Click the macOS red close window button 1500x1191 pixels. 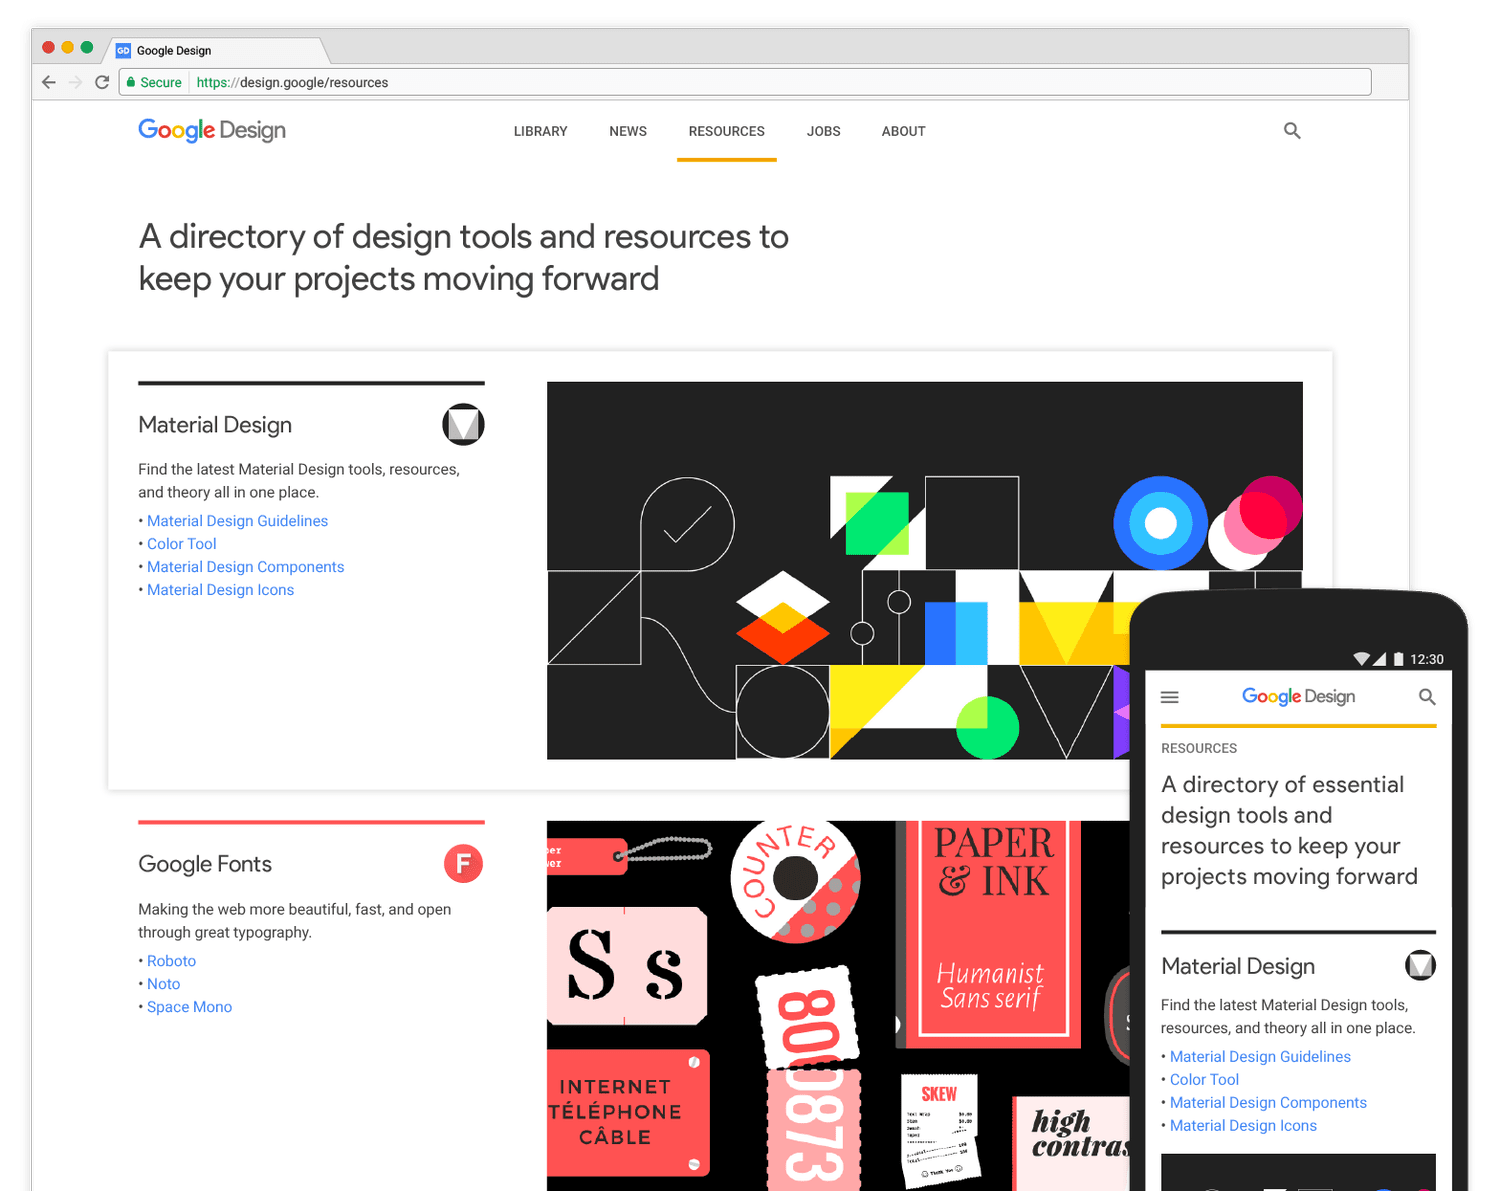48,47
